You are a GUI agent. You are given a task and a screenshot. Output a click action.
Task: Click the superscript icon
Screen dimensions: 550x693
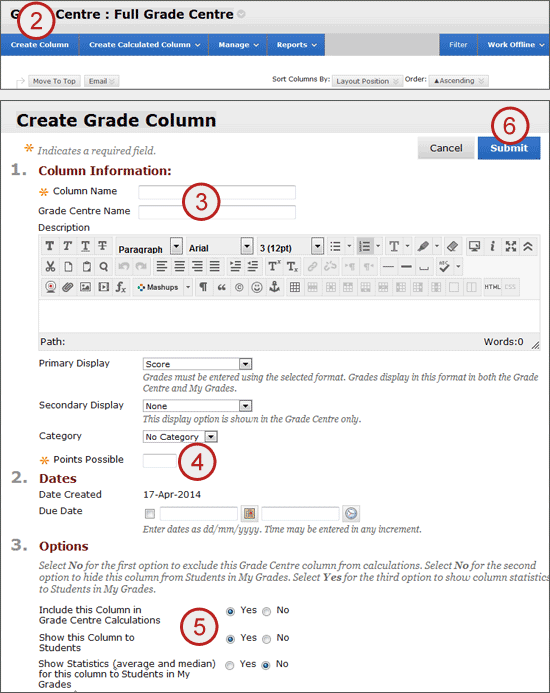(x=274, y=267)
